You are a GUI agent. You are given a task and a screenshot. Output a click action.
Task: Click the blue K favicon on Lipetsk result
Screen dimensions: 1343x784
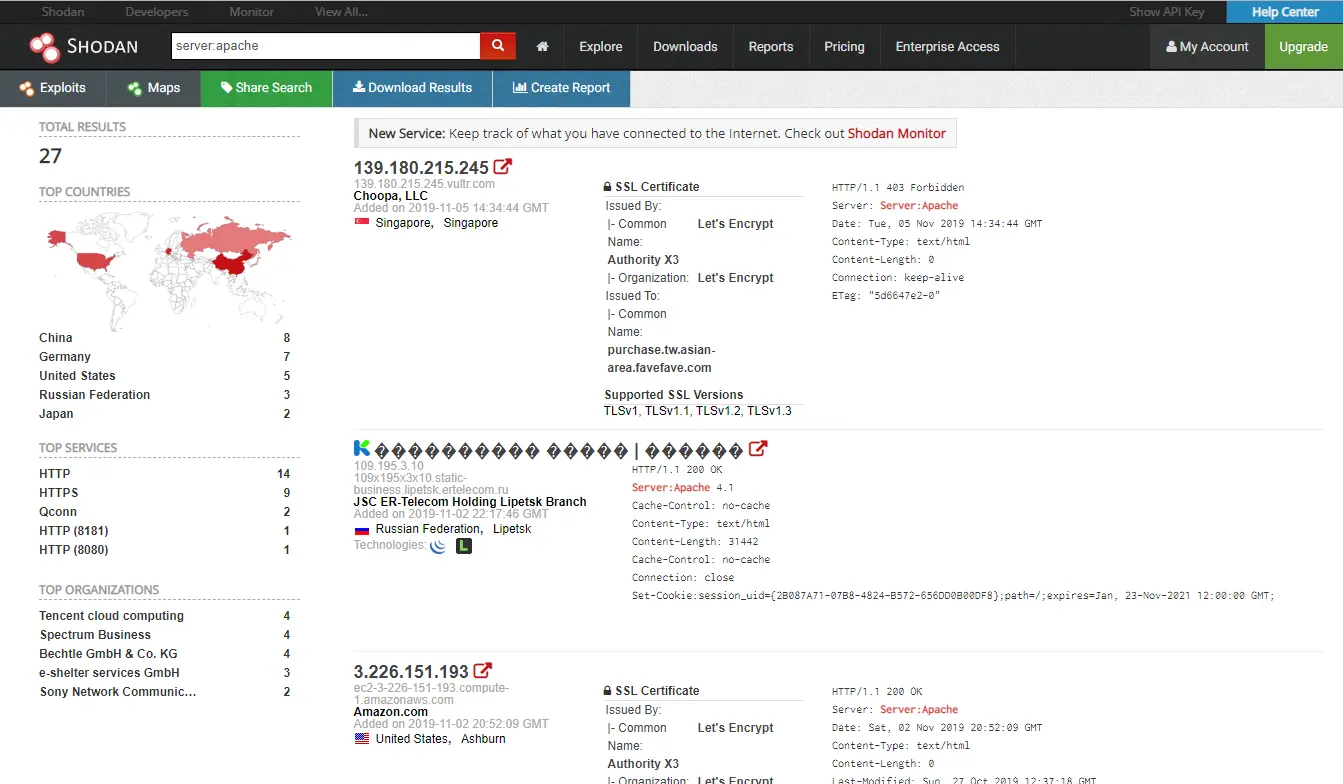[x=362, y=448]
